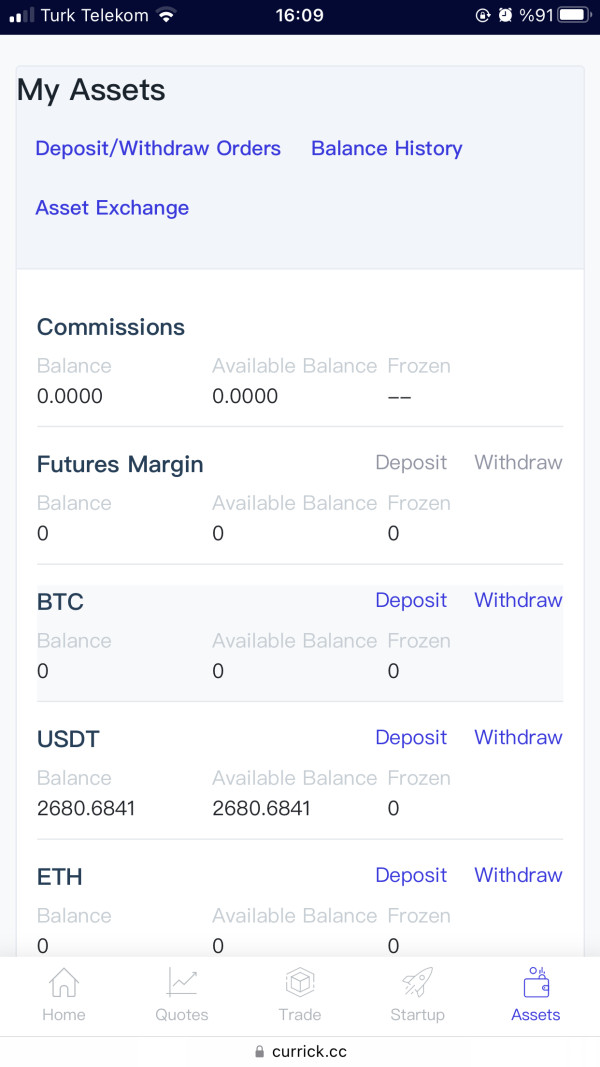
Task: Deposit into the BTC wallet
Action: [x=411, y=600]
